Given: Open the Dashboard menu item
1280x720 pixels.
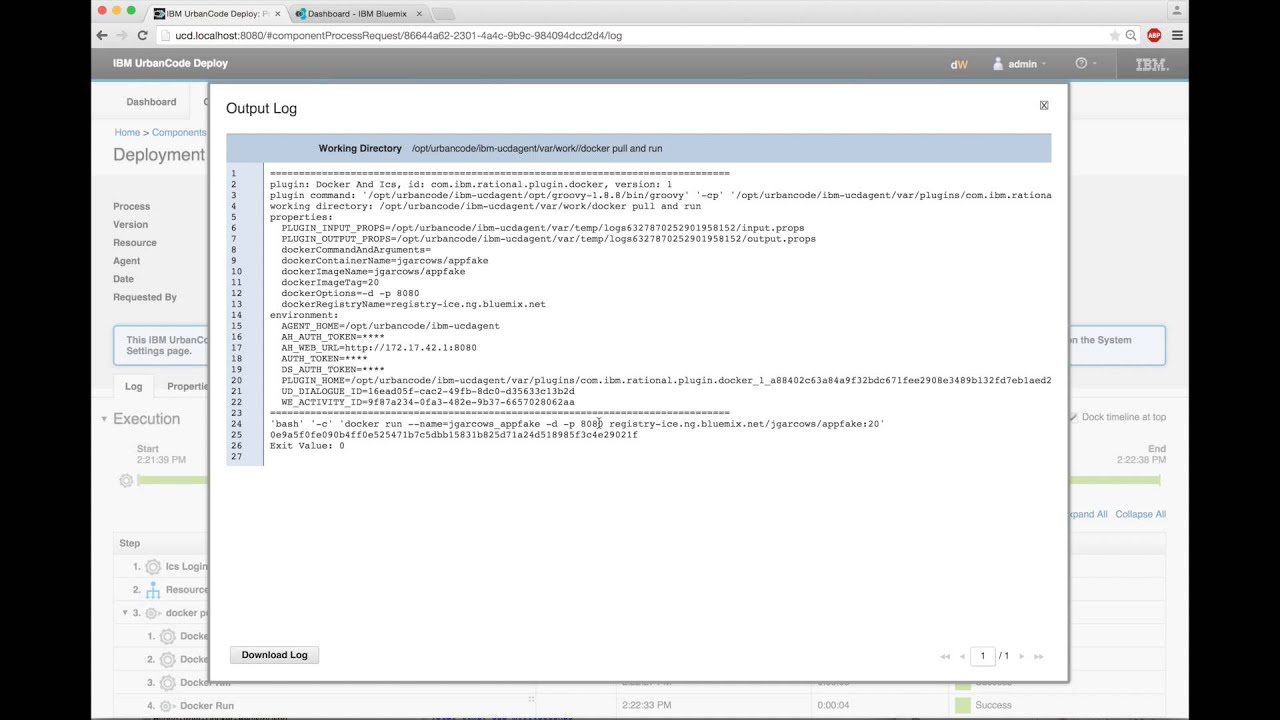Looking at the screenshot, I should tap(151, 102).
